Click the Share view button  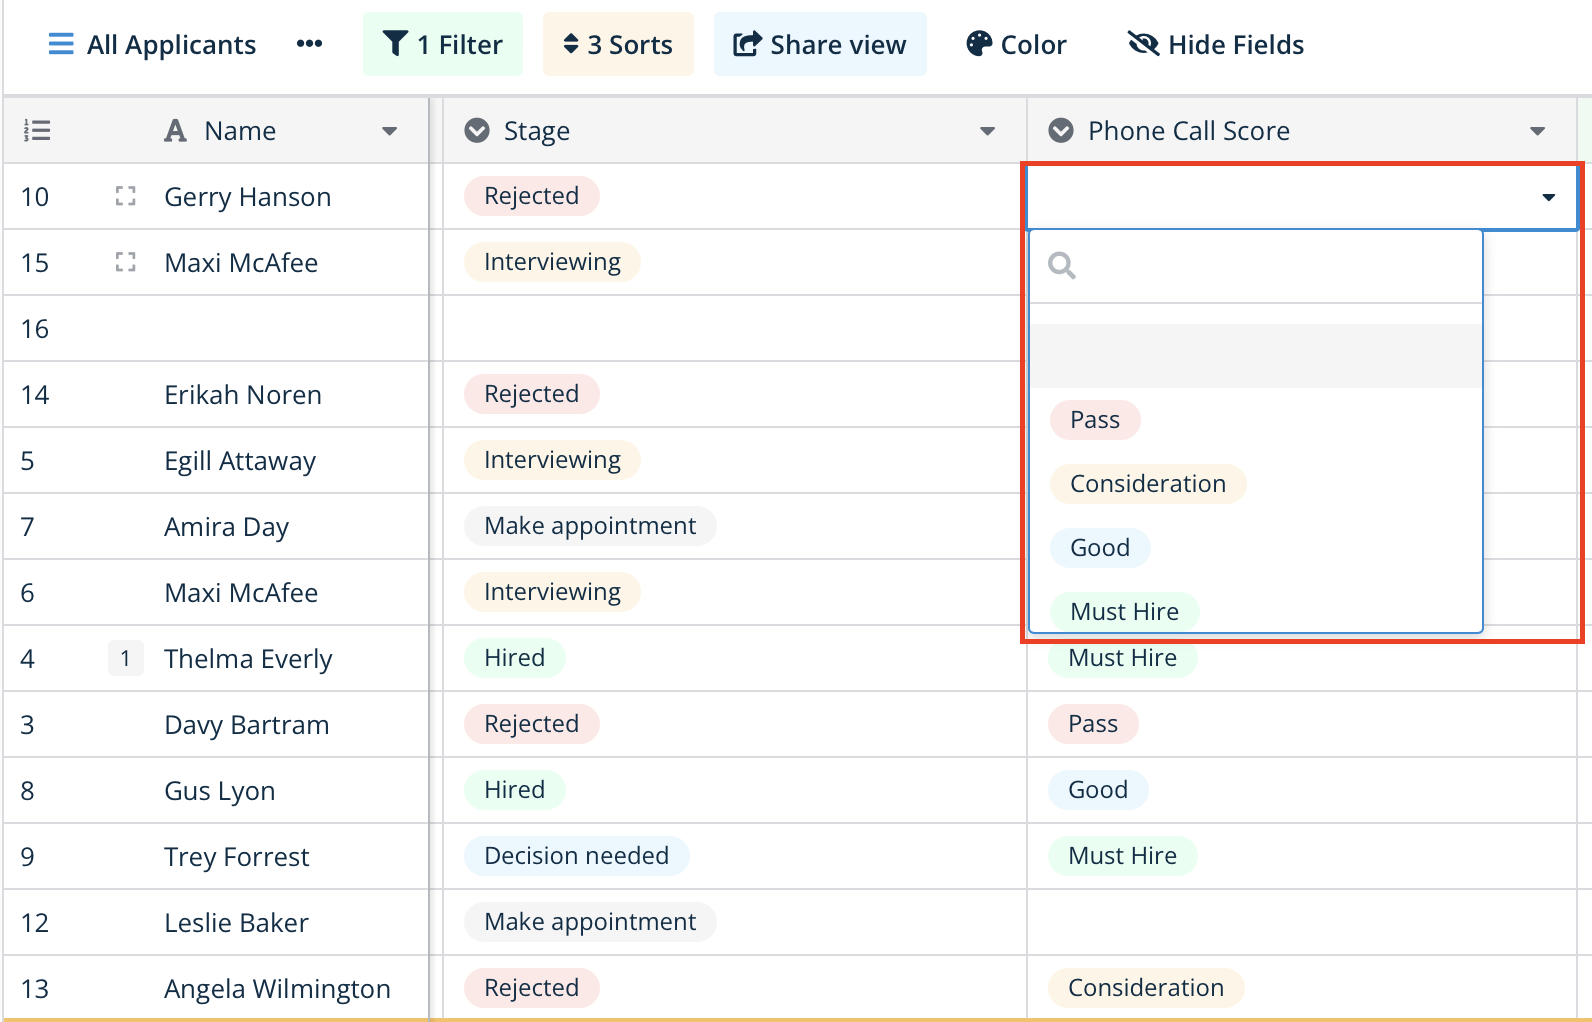(x=820, y=45)
